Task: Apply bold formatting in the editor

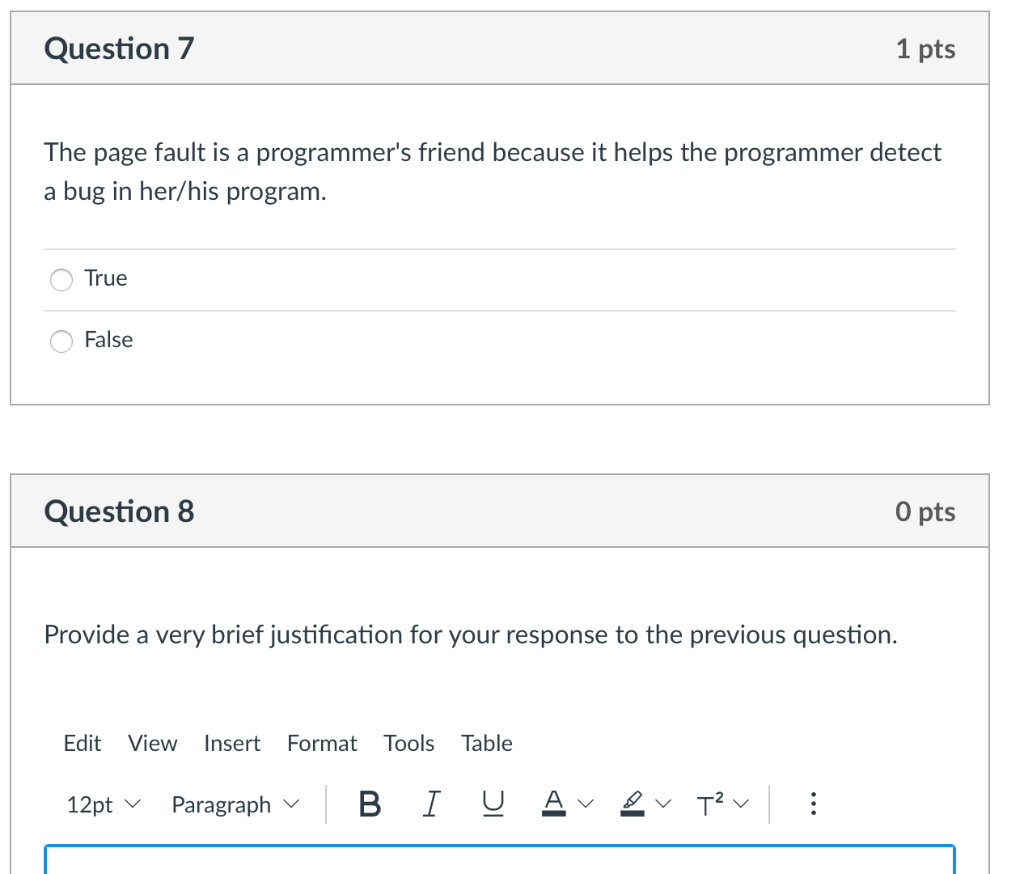Action: click(369, 804)
